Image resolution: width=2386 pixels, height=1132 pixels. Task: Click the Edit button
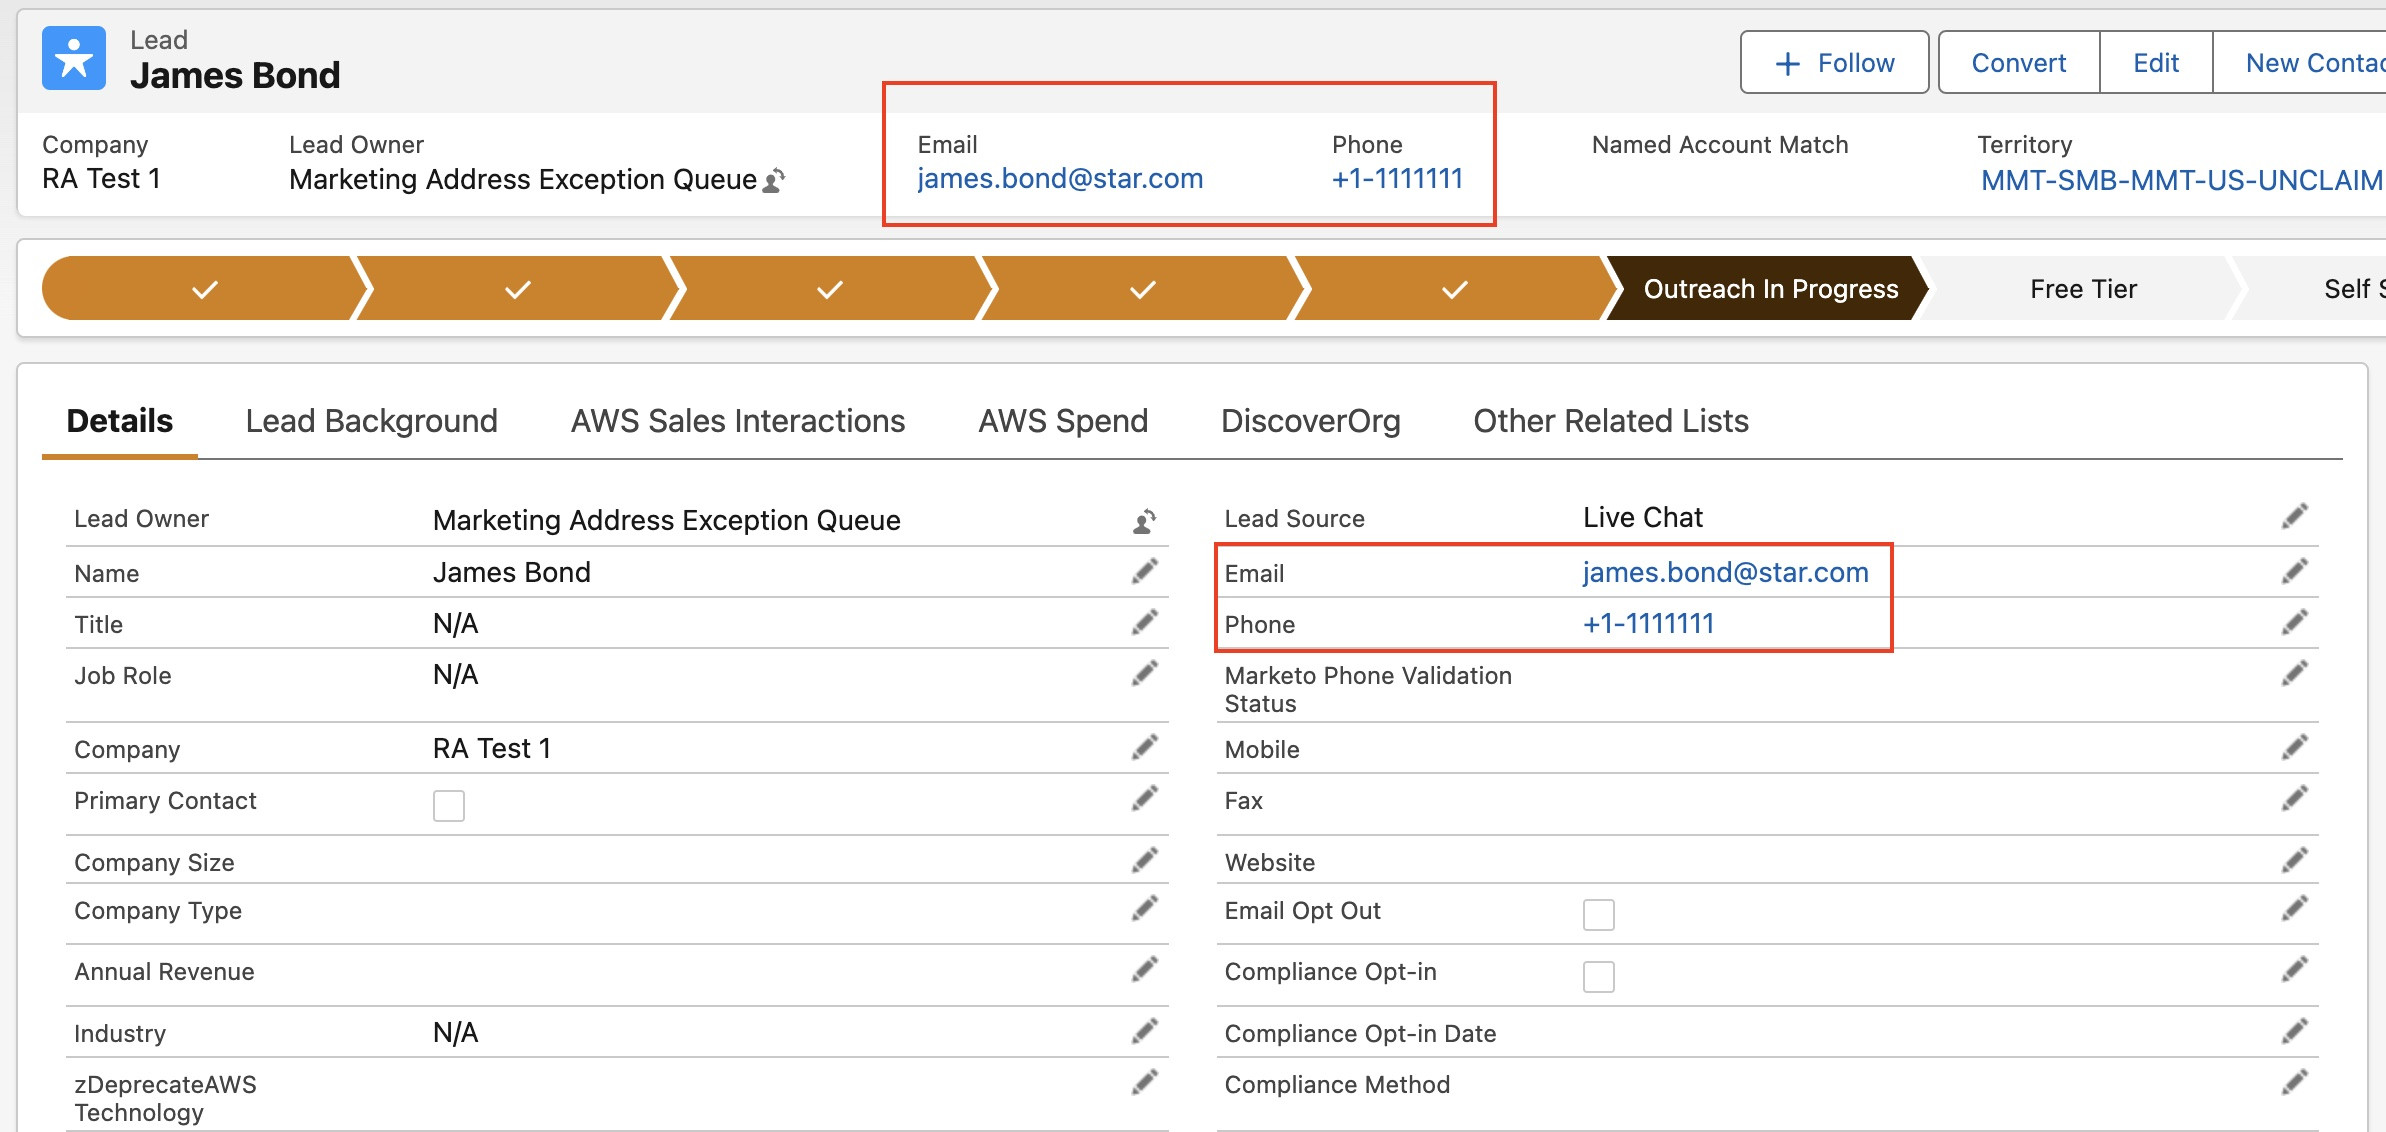click(x=2156, y=62)
